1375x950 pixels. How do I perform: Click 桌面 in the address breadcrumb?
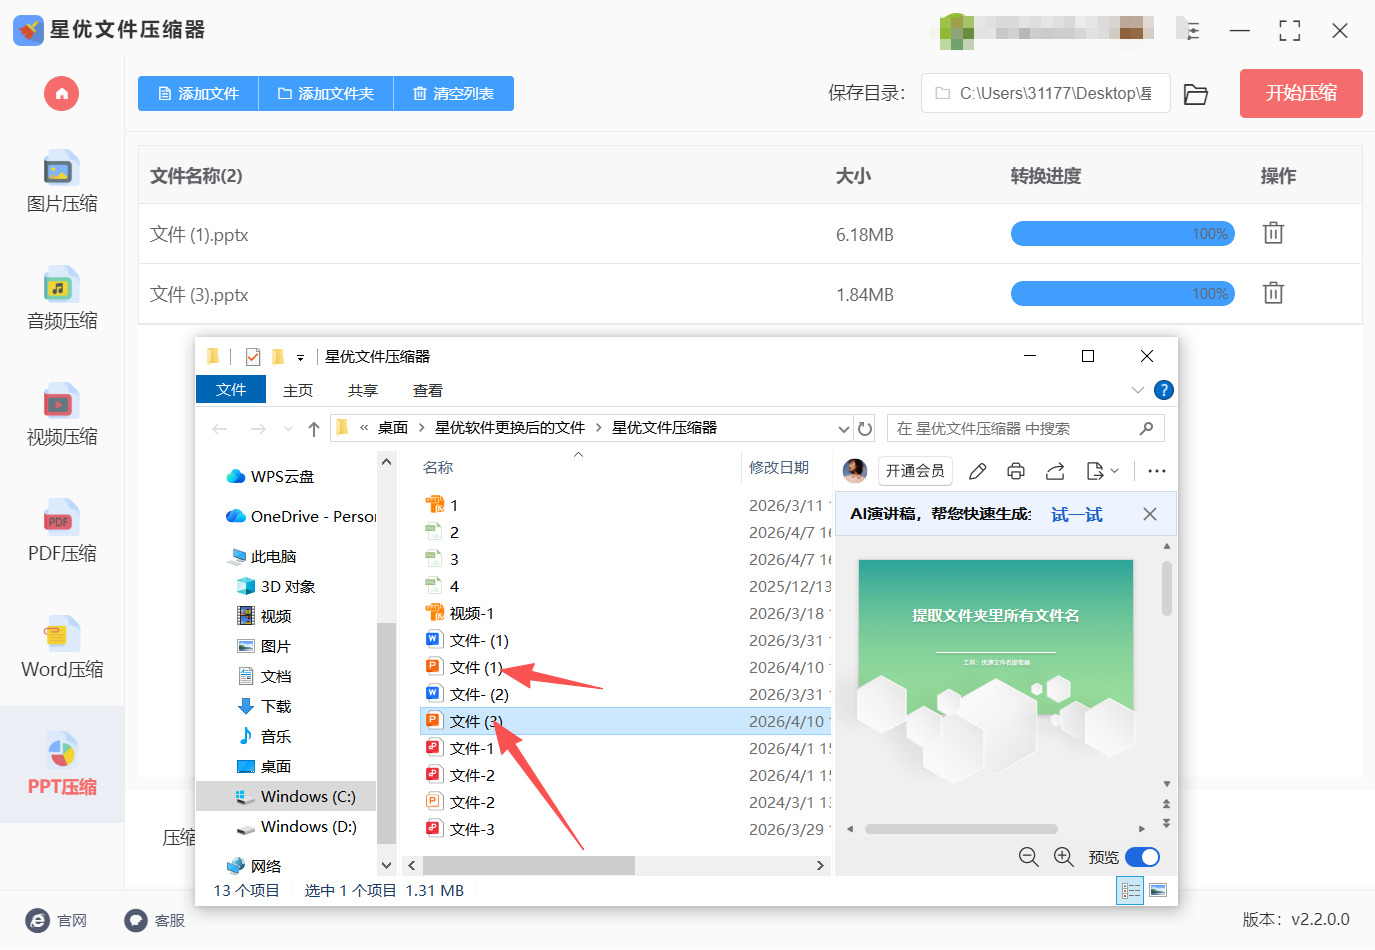pos(393,428)
